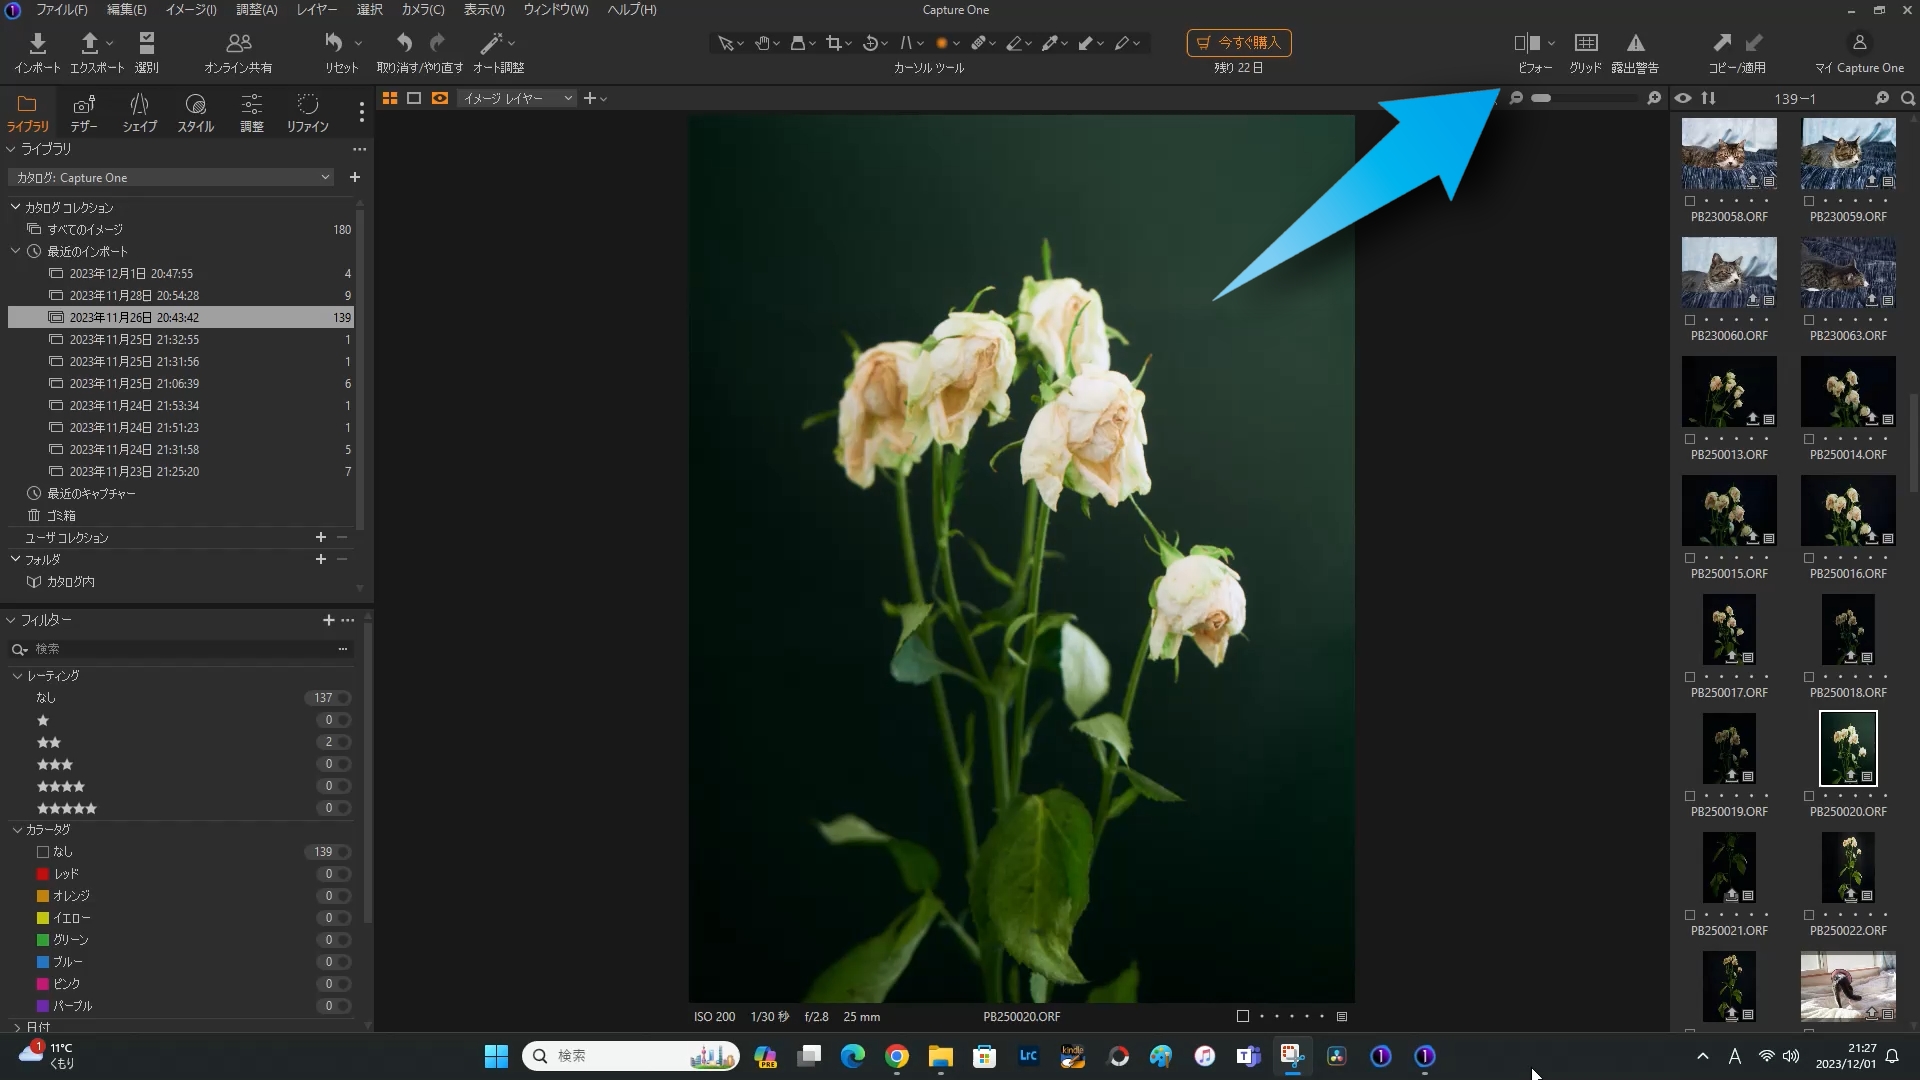Expand the Date (日付) filter section
Screen dimensions: 1920x1080
tap(17, 1027)
